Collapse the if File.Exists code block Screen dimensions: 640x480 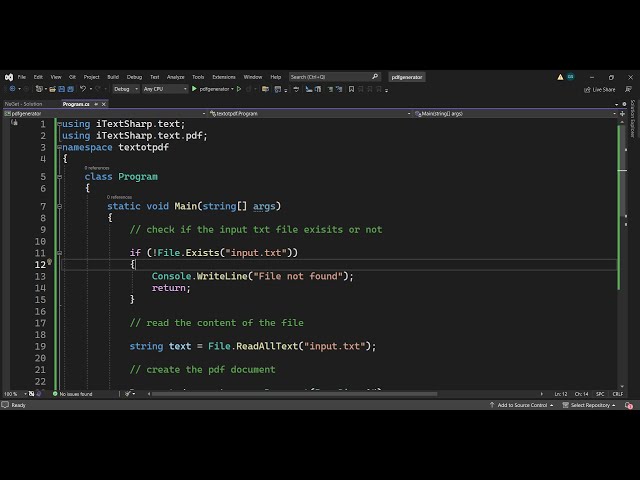point(59,253)
